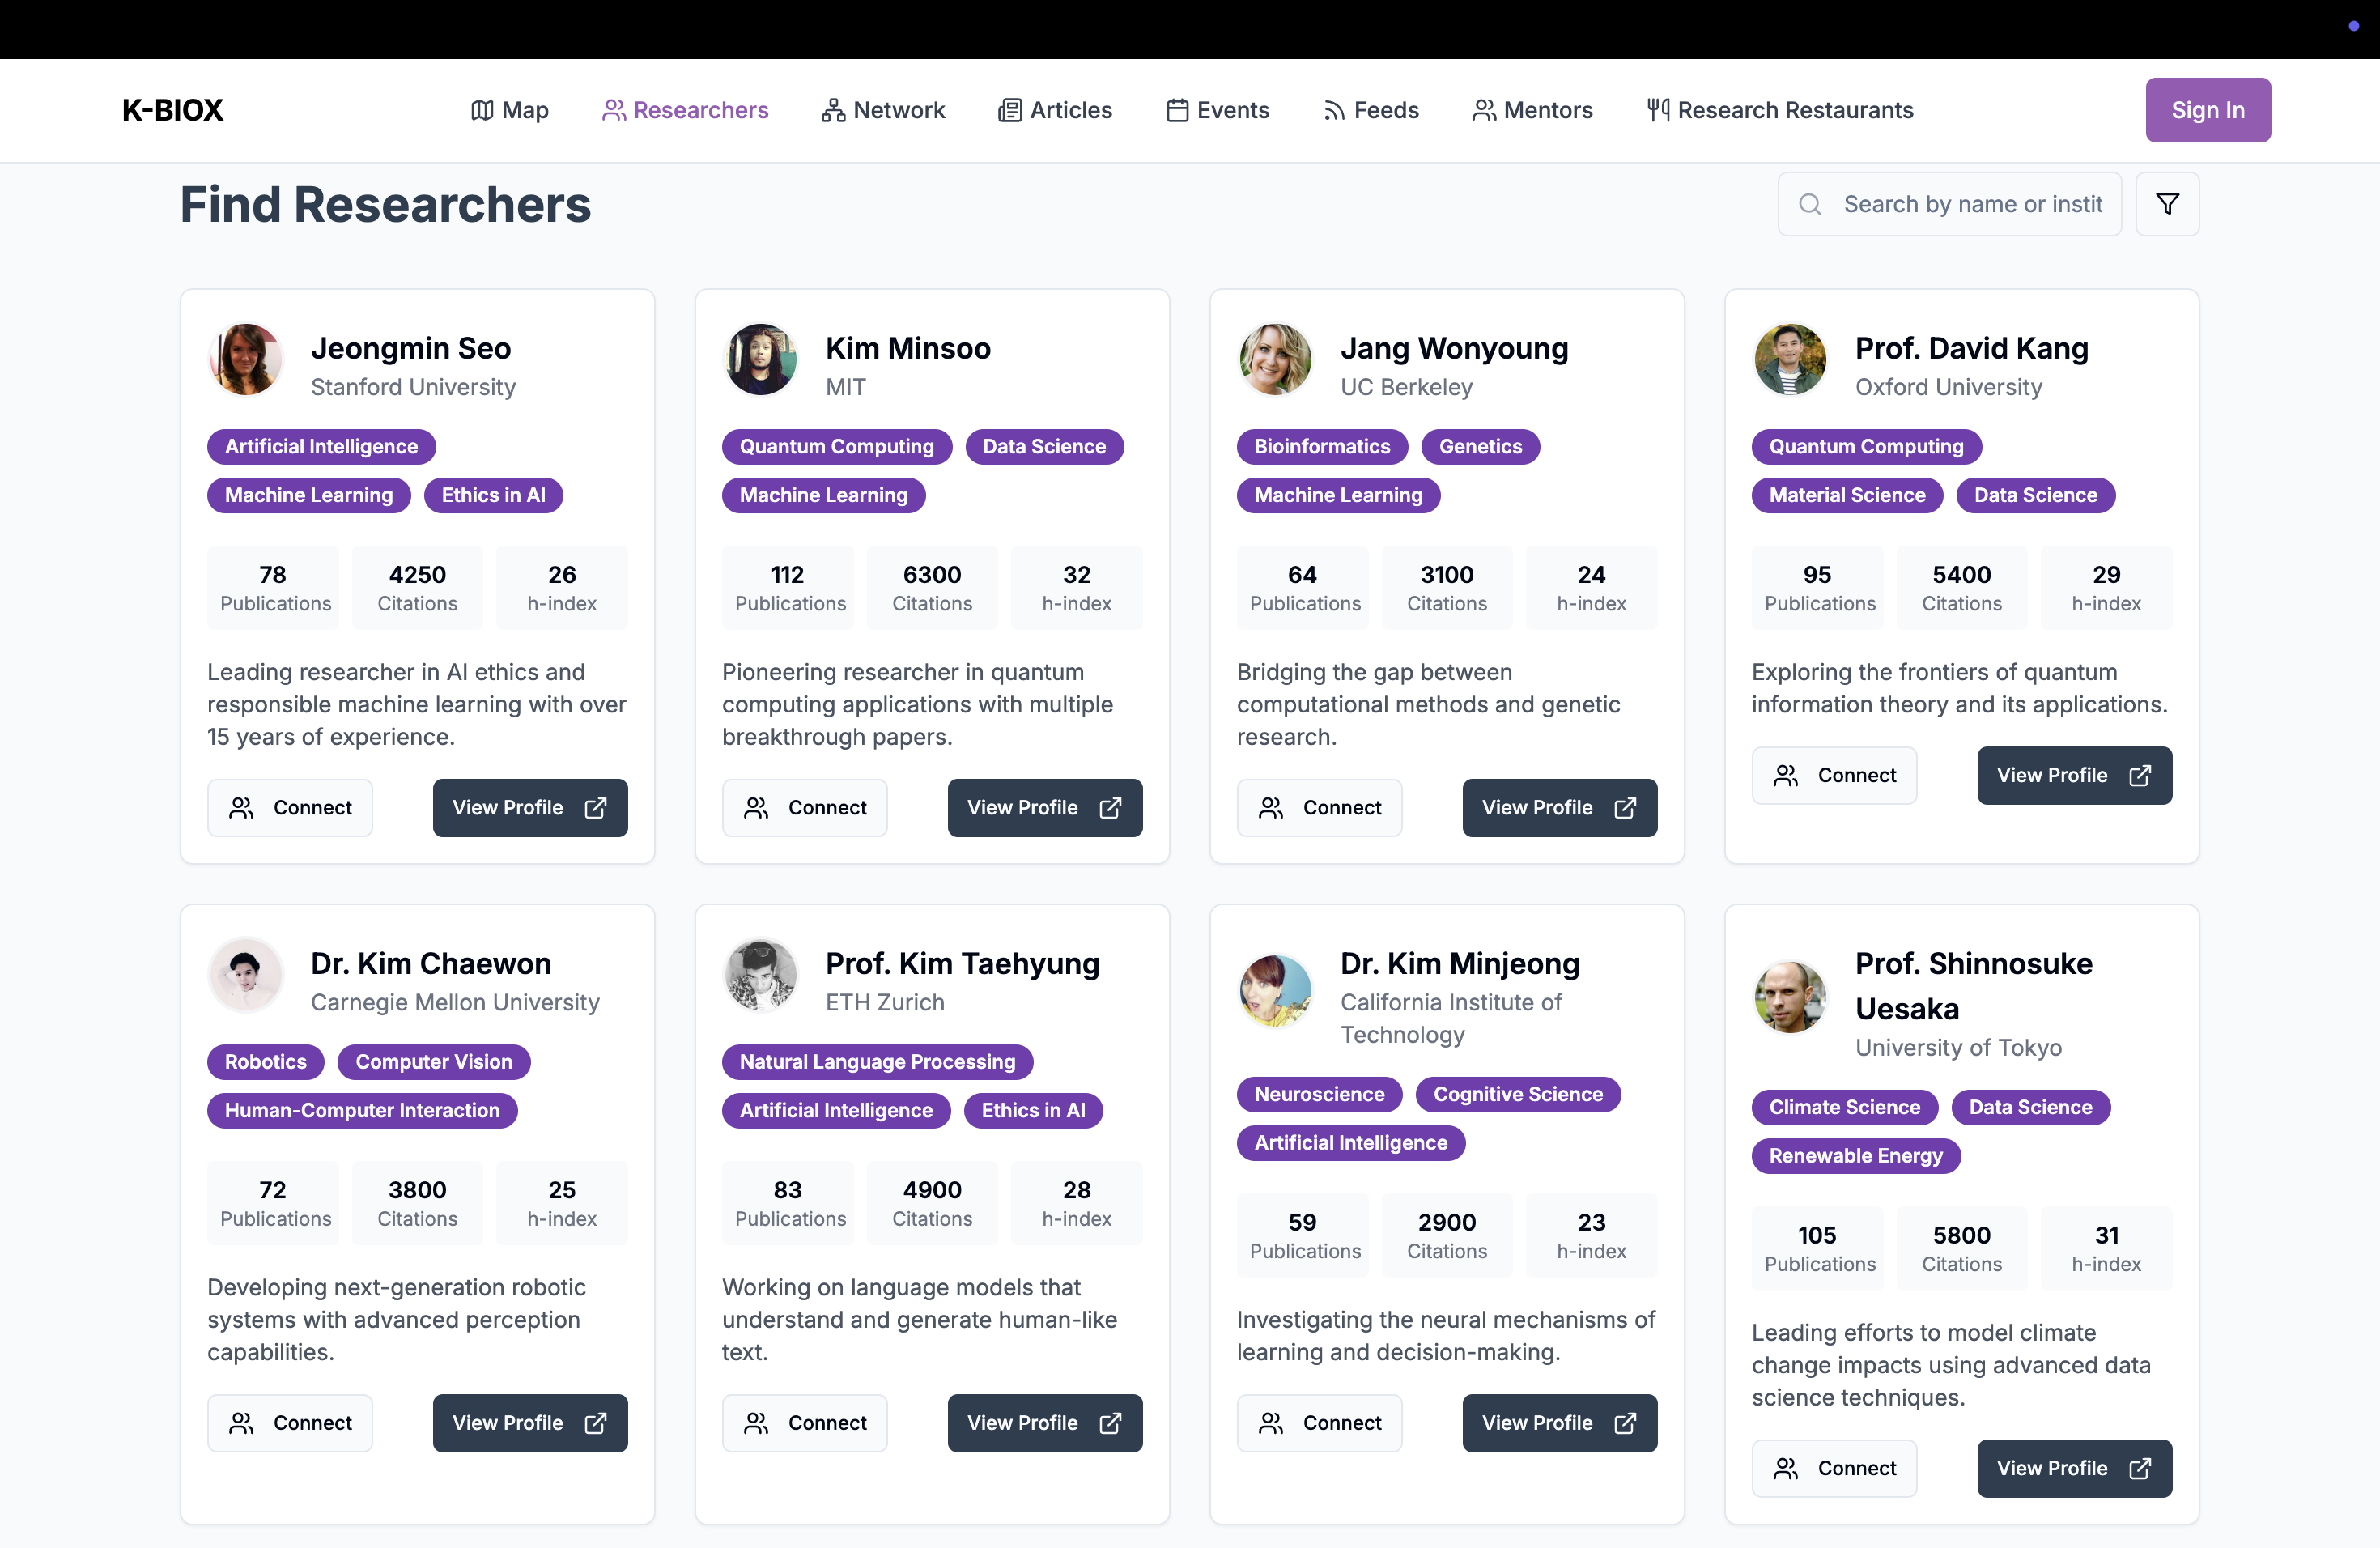View Profile of Prof. Shinnosuke Uesaka

pyautogui.click(x=2073, y=1467)
